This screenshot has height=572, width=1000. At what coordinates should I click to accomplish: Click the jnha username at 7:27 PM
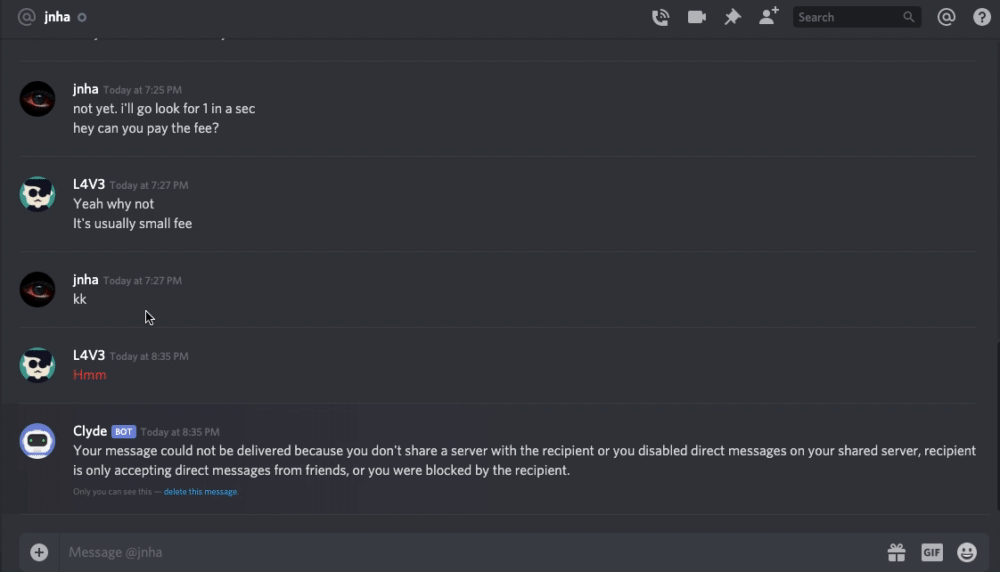coord(86,280)
